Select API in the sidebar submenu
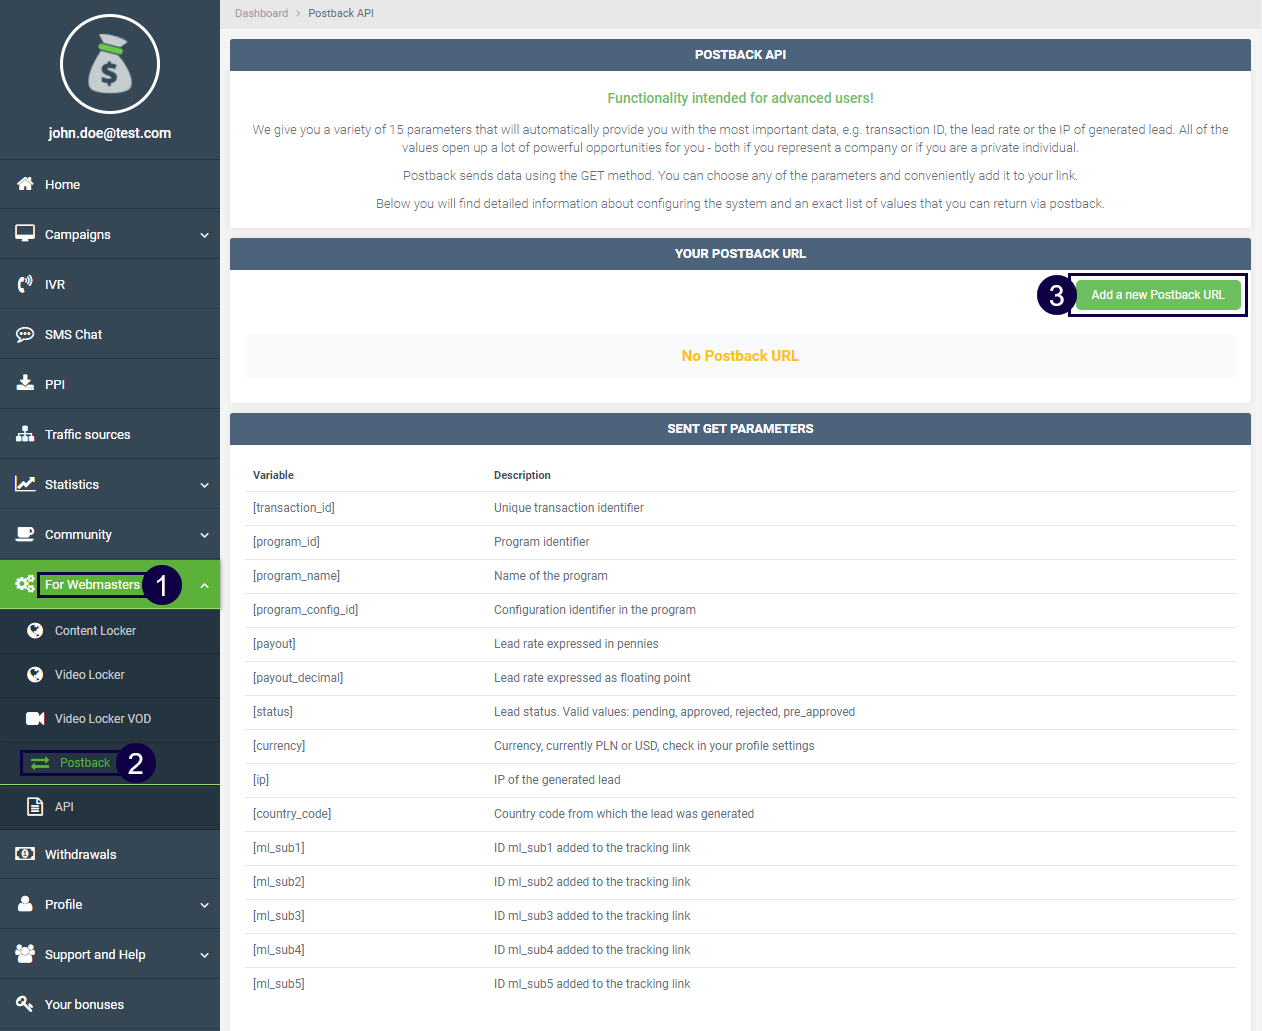Image resolution: width=1262 pixels, height=1031 pixels. pyautogui.click(x=64, y=807)
